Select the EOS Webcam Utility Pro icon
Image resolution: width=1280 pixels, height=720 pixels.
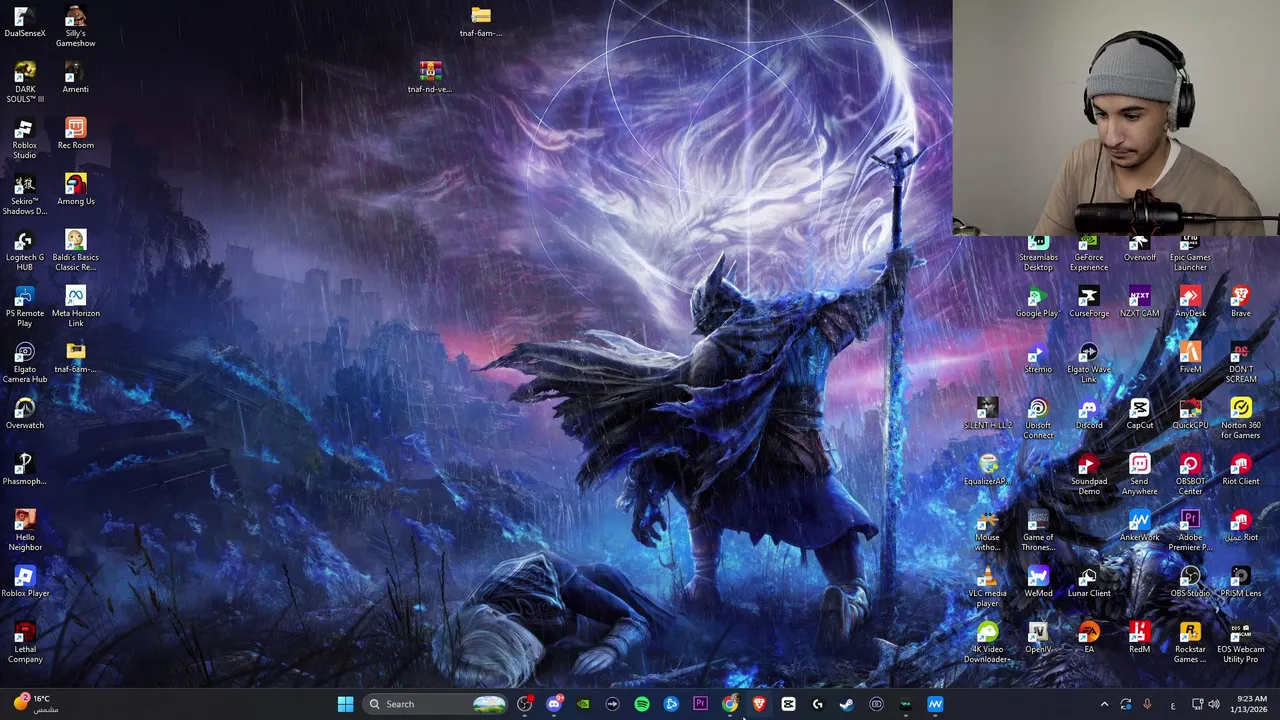point(1241,643)
